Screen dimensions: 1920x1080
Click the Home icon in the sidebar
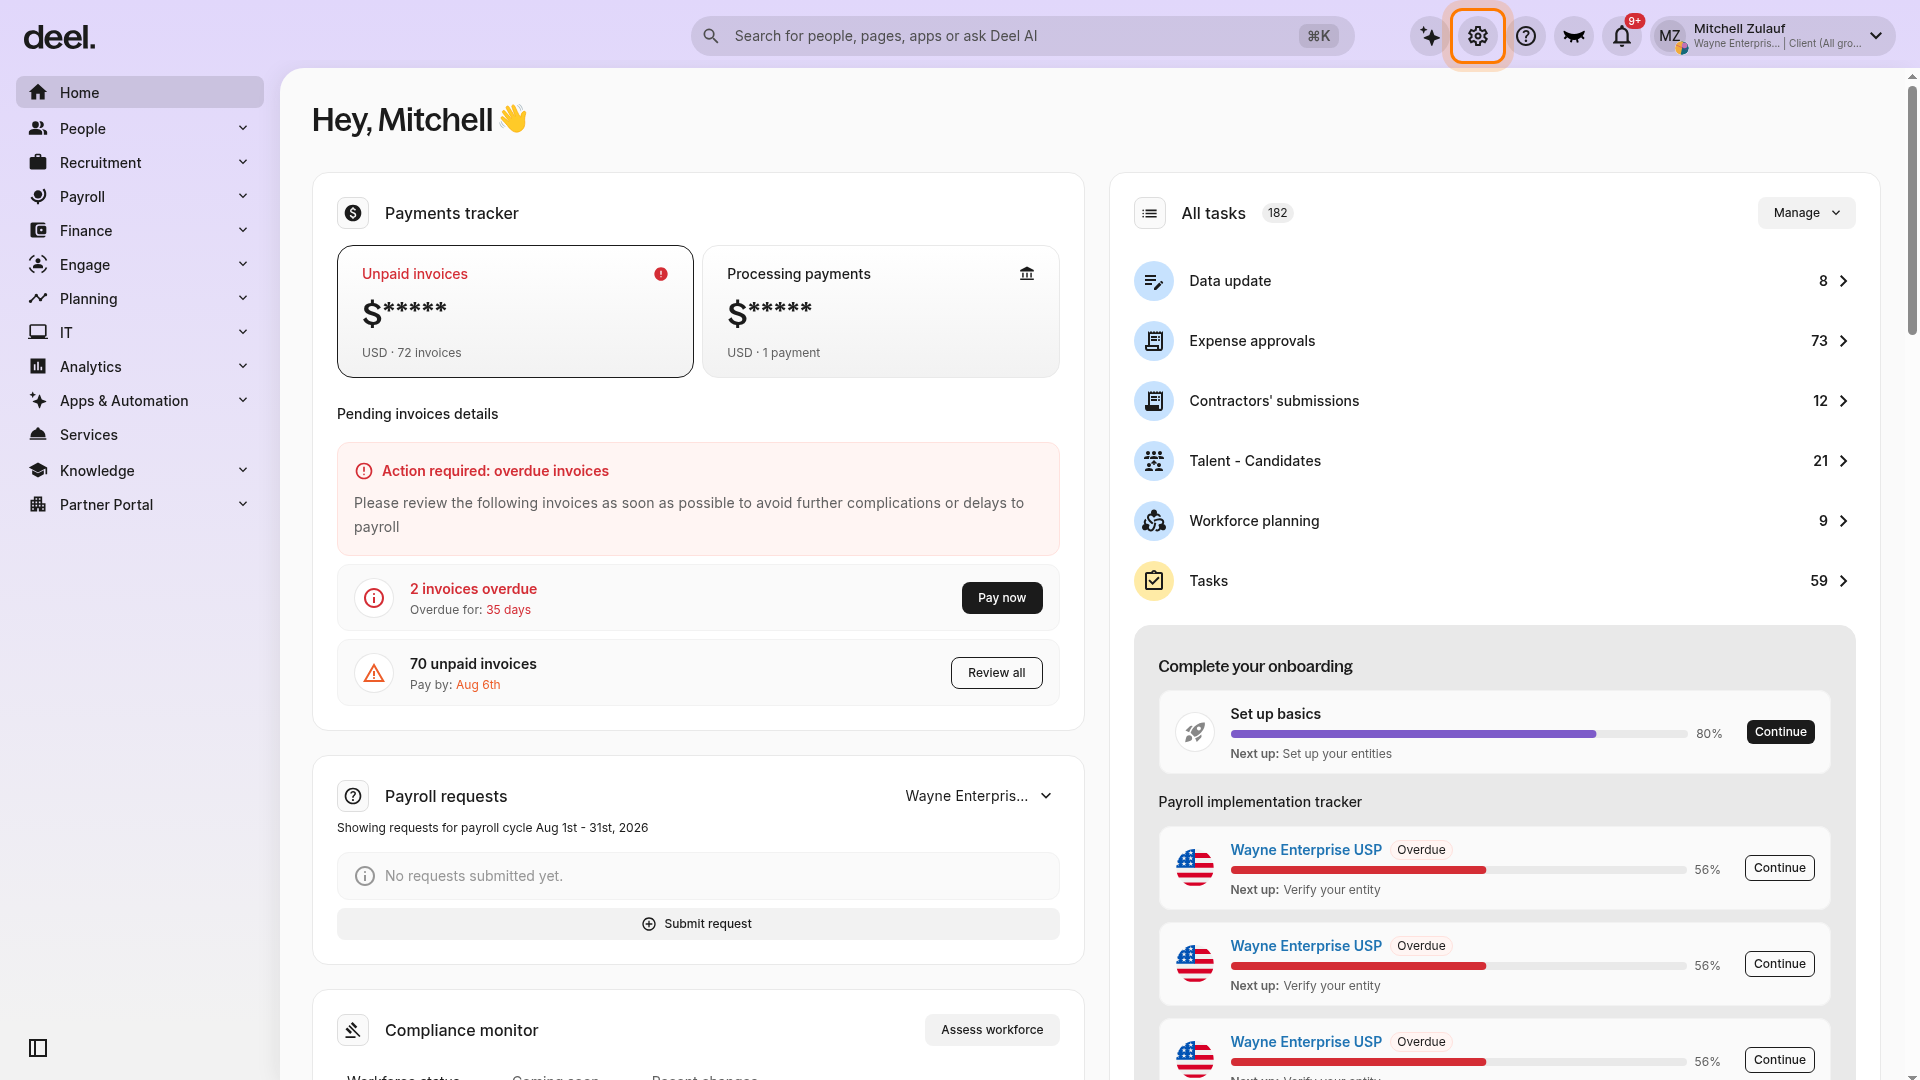38,92
